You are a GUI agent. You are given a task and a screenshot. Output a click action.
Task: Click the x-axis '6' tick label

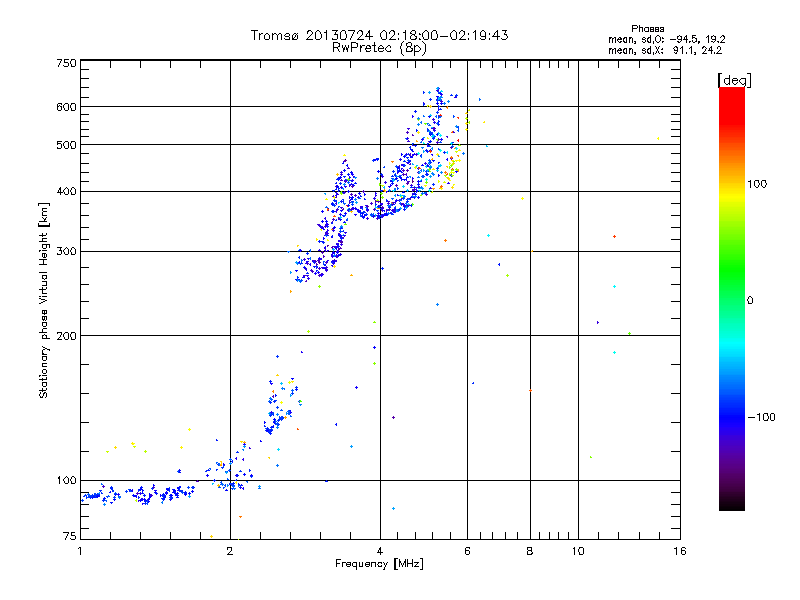coord(467,551)
